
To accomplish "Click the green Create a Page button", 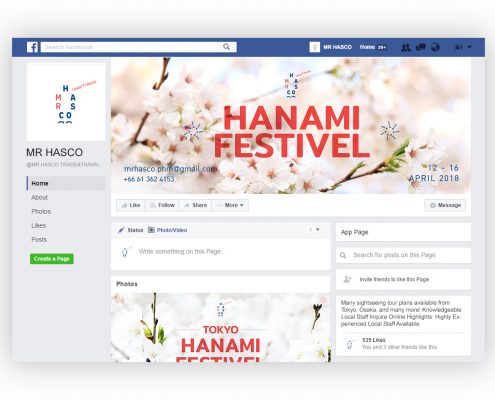I will [52, 259].
